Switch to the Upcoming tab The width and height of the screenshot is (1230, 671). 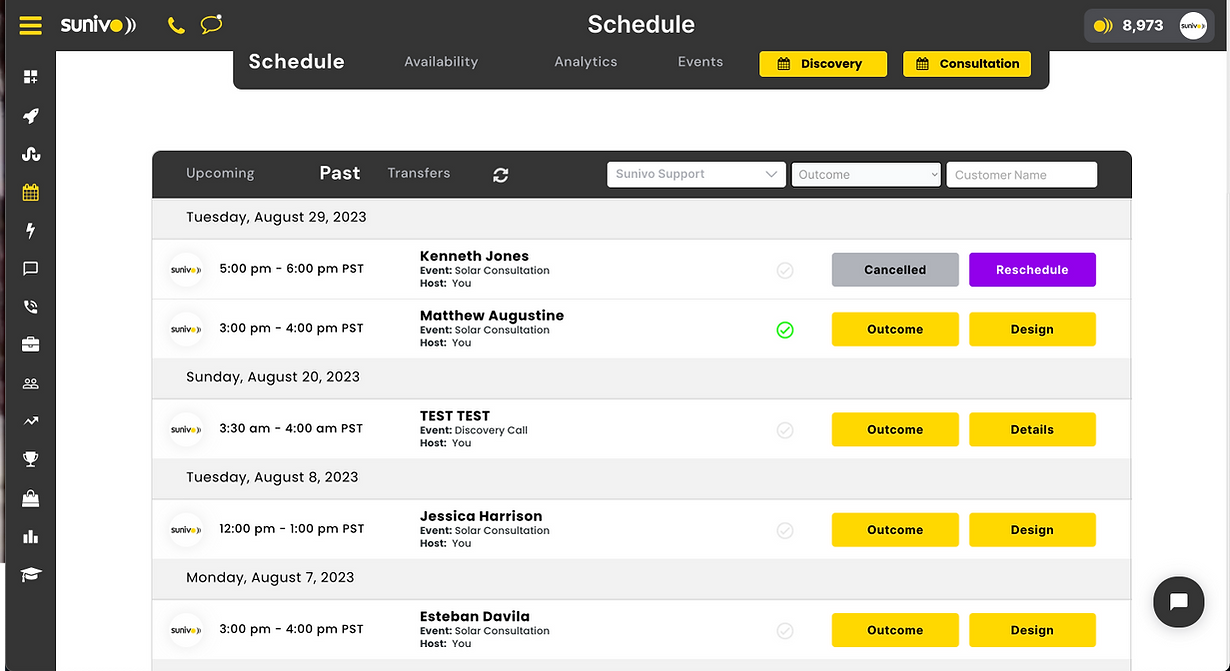point(220,173)
